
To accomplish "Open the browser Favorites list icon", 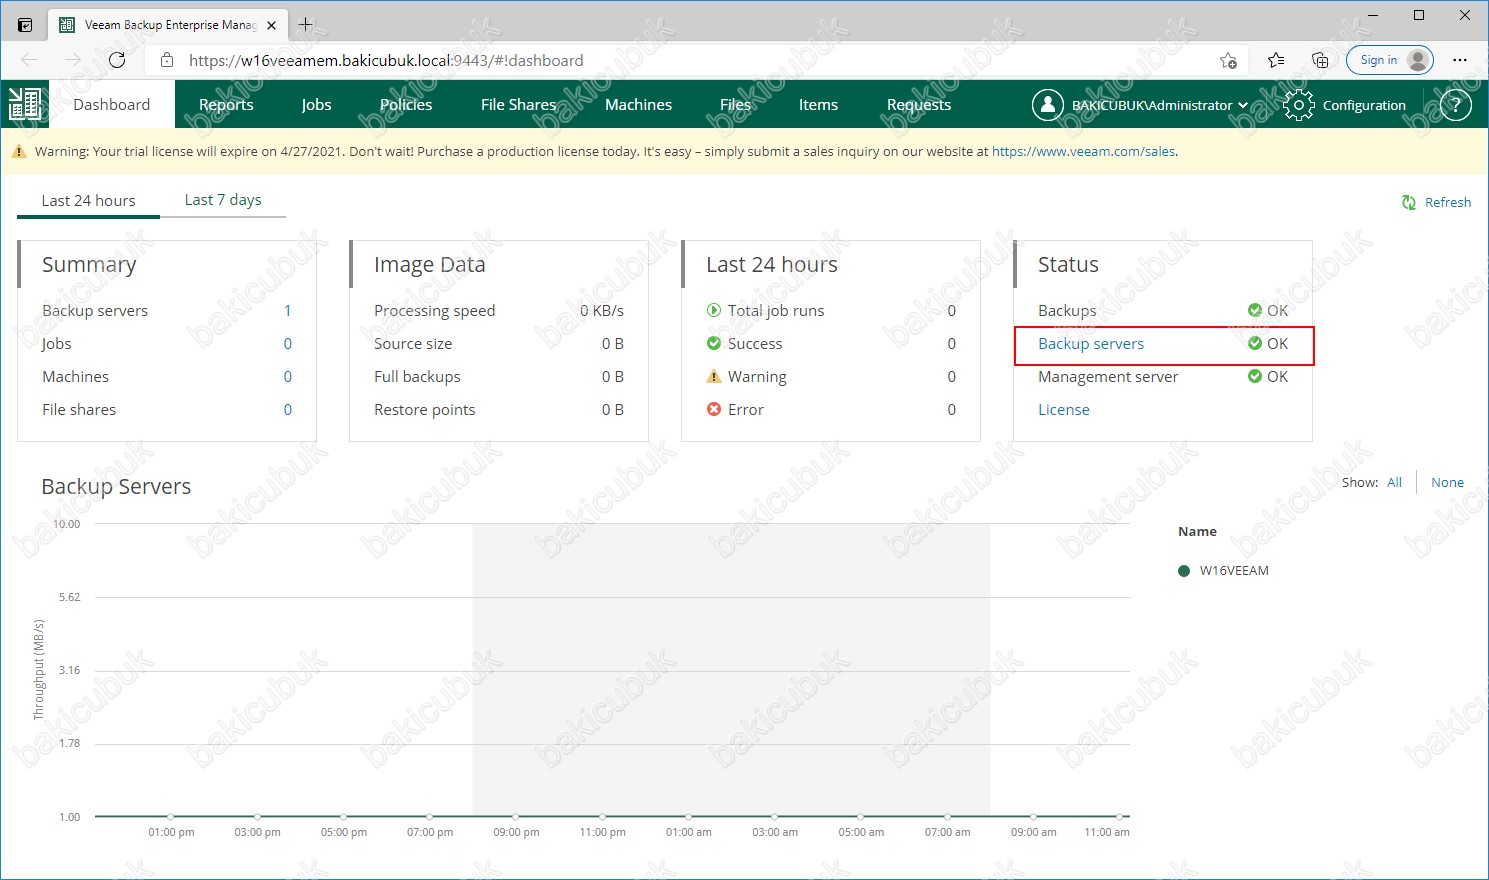I will pos(1276,60).
